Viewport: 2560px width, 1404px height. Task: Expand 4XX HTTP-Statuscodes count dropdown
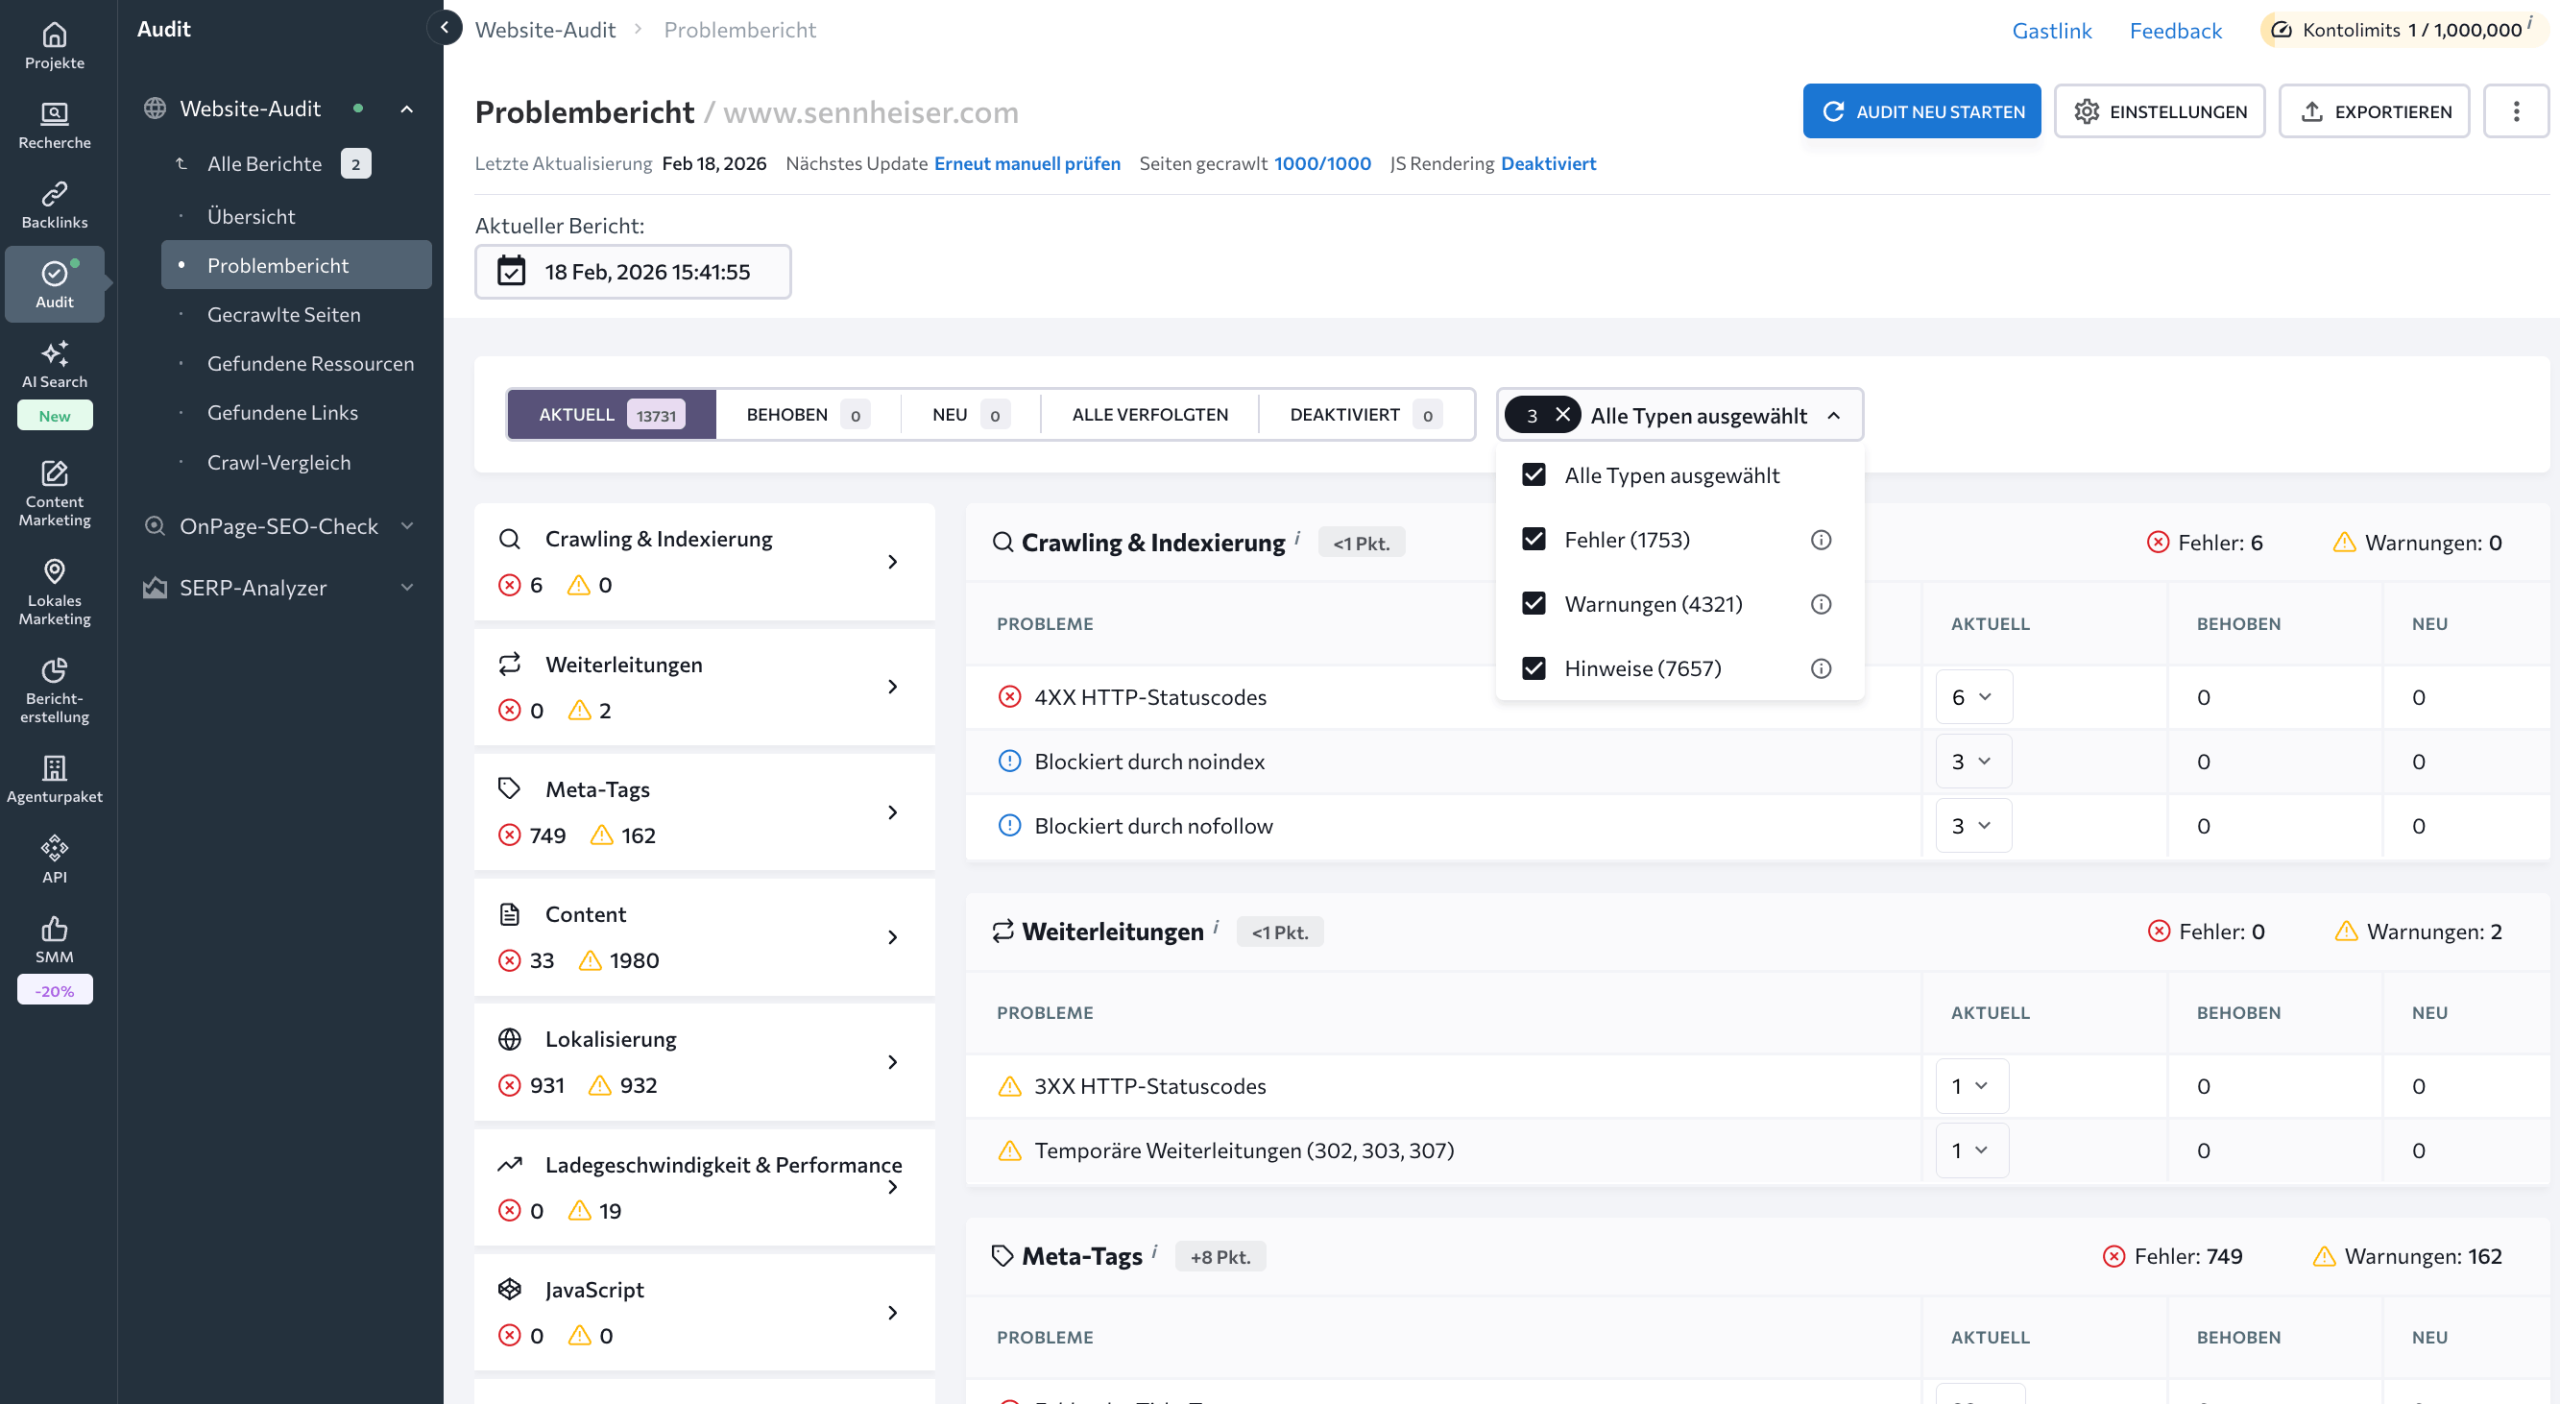pos(1972,697)
